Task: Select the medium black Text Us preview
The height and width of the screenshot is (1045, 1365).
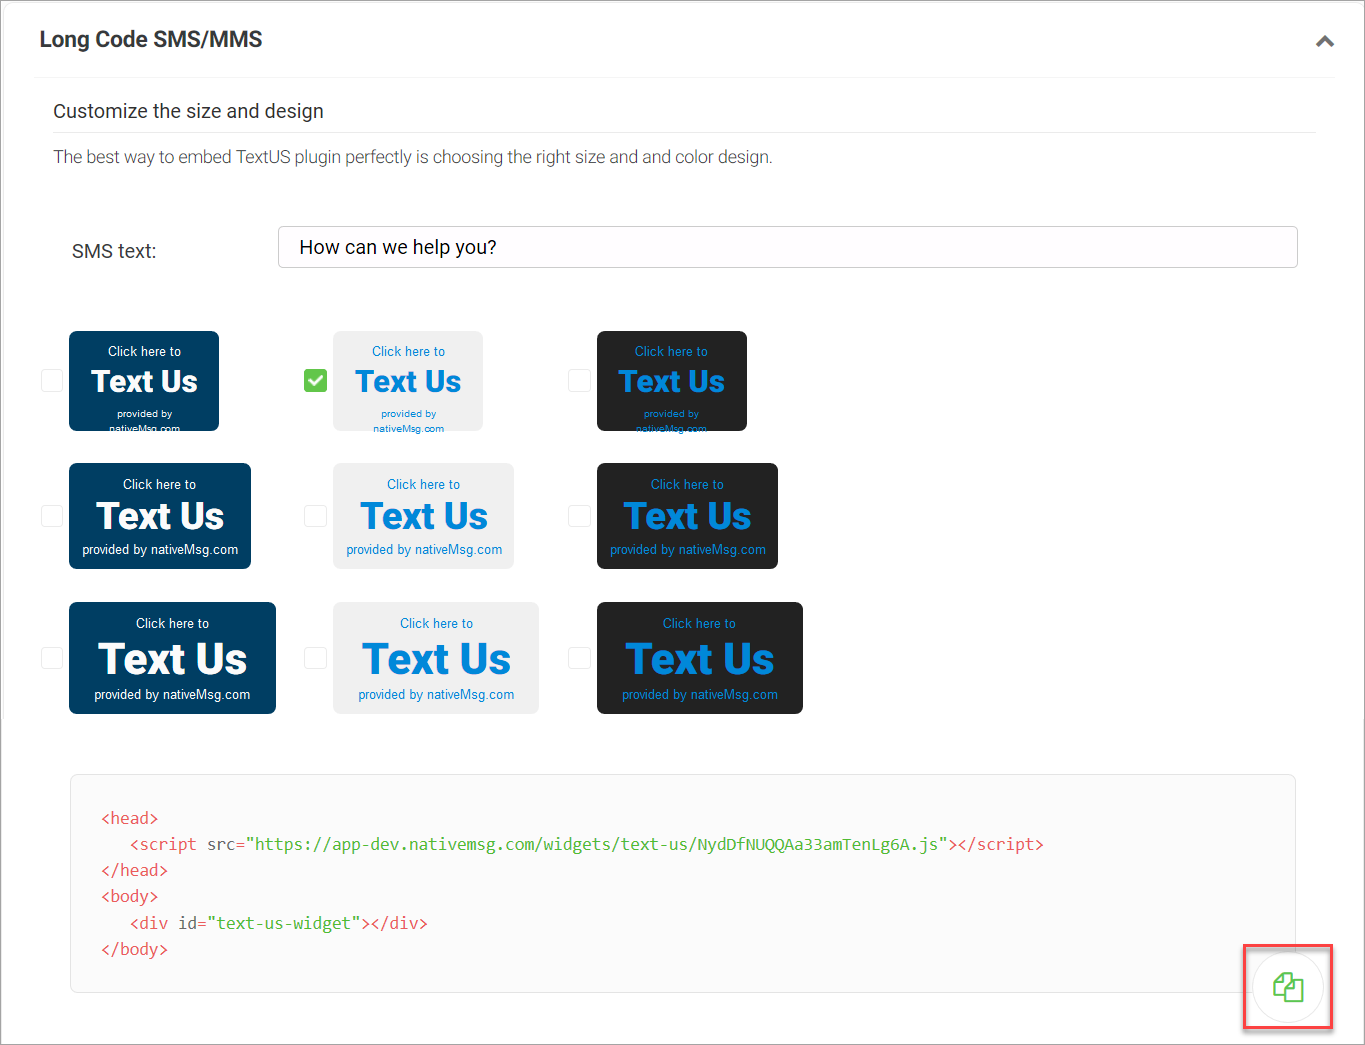Action: tap(687, 516)
